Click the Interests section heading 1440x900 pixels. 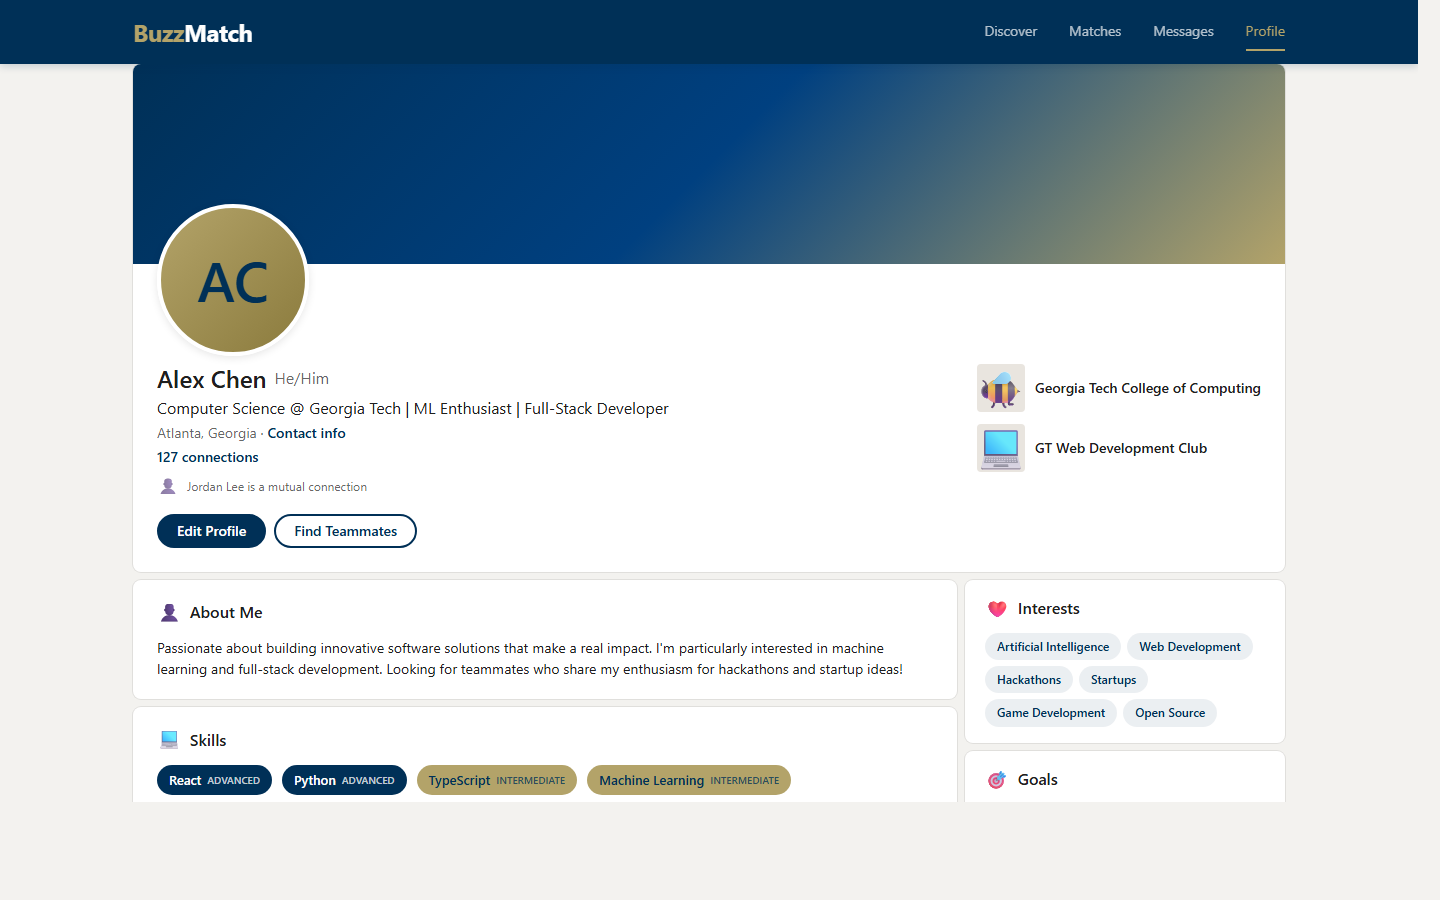pyautogui.click(x=1049, y=609)
